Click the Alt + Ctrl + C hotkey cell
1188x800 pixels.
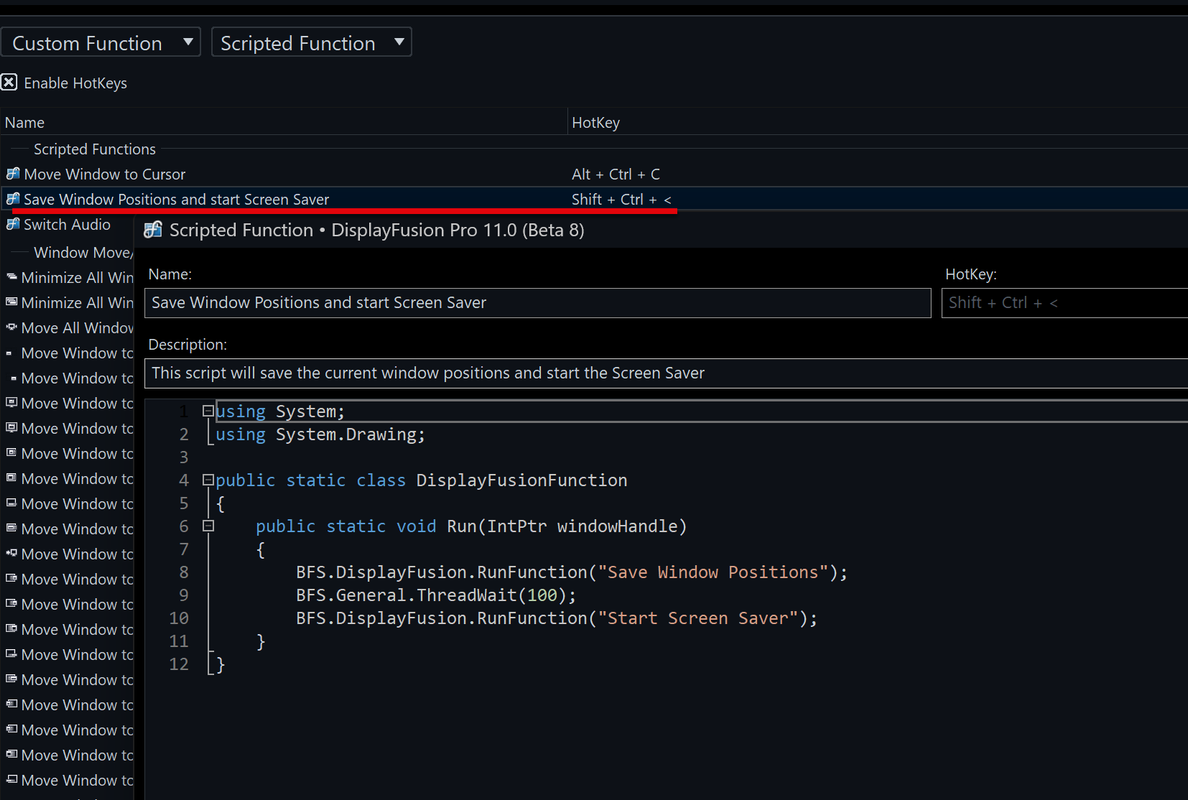click(616, 174)
